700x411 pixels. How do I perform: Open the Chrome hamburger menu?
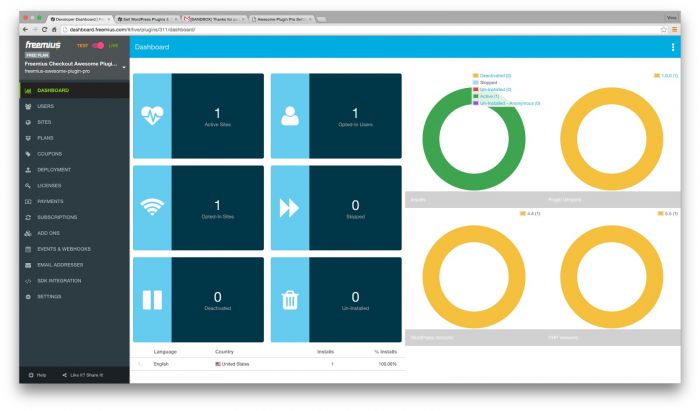click(x=674, y=29)
